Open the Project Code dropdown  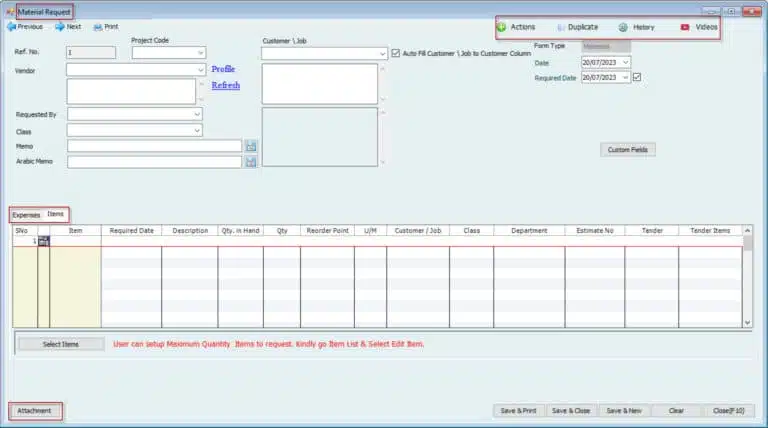(200, 53)
